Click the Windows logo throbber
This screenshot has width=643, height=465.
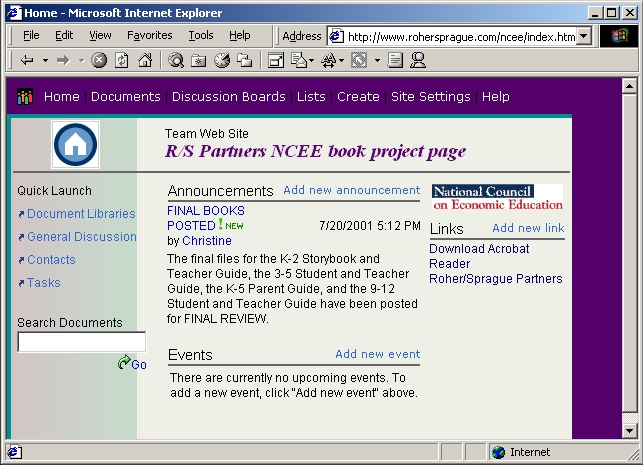click(619, 36)
